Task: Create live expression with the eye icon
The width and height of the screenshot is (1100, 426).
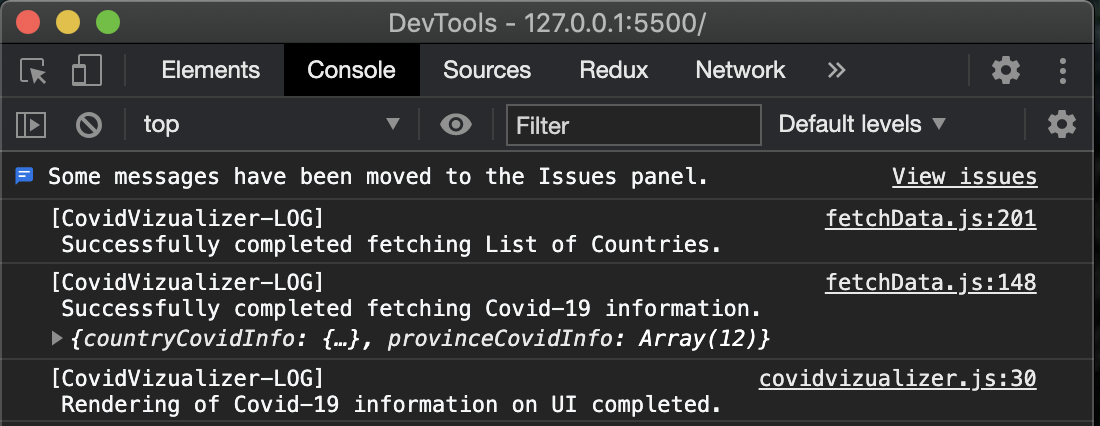Action: [x=456, y=125]
